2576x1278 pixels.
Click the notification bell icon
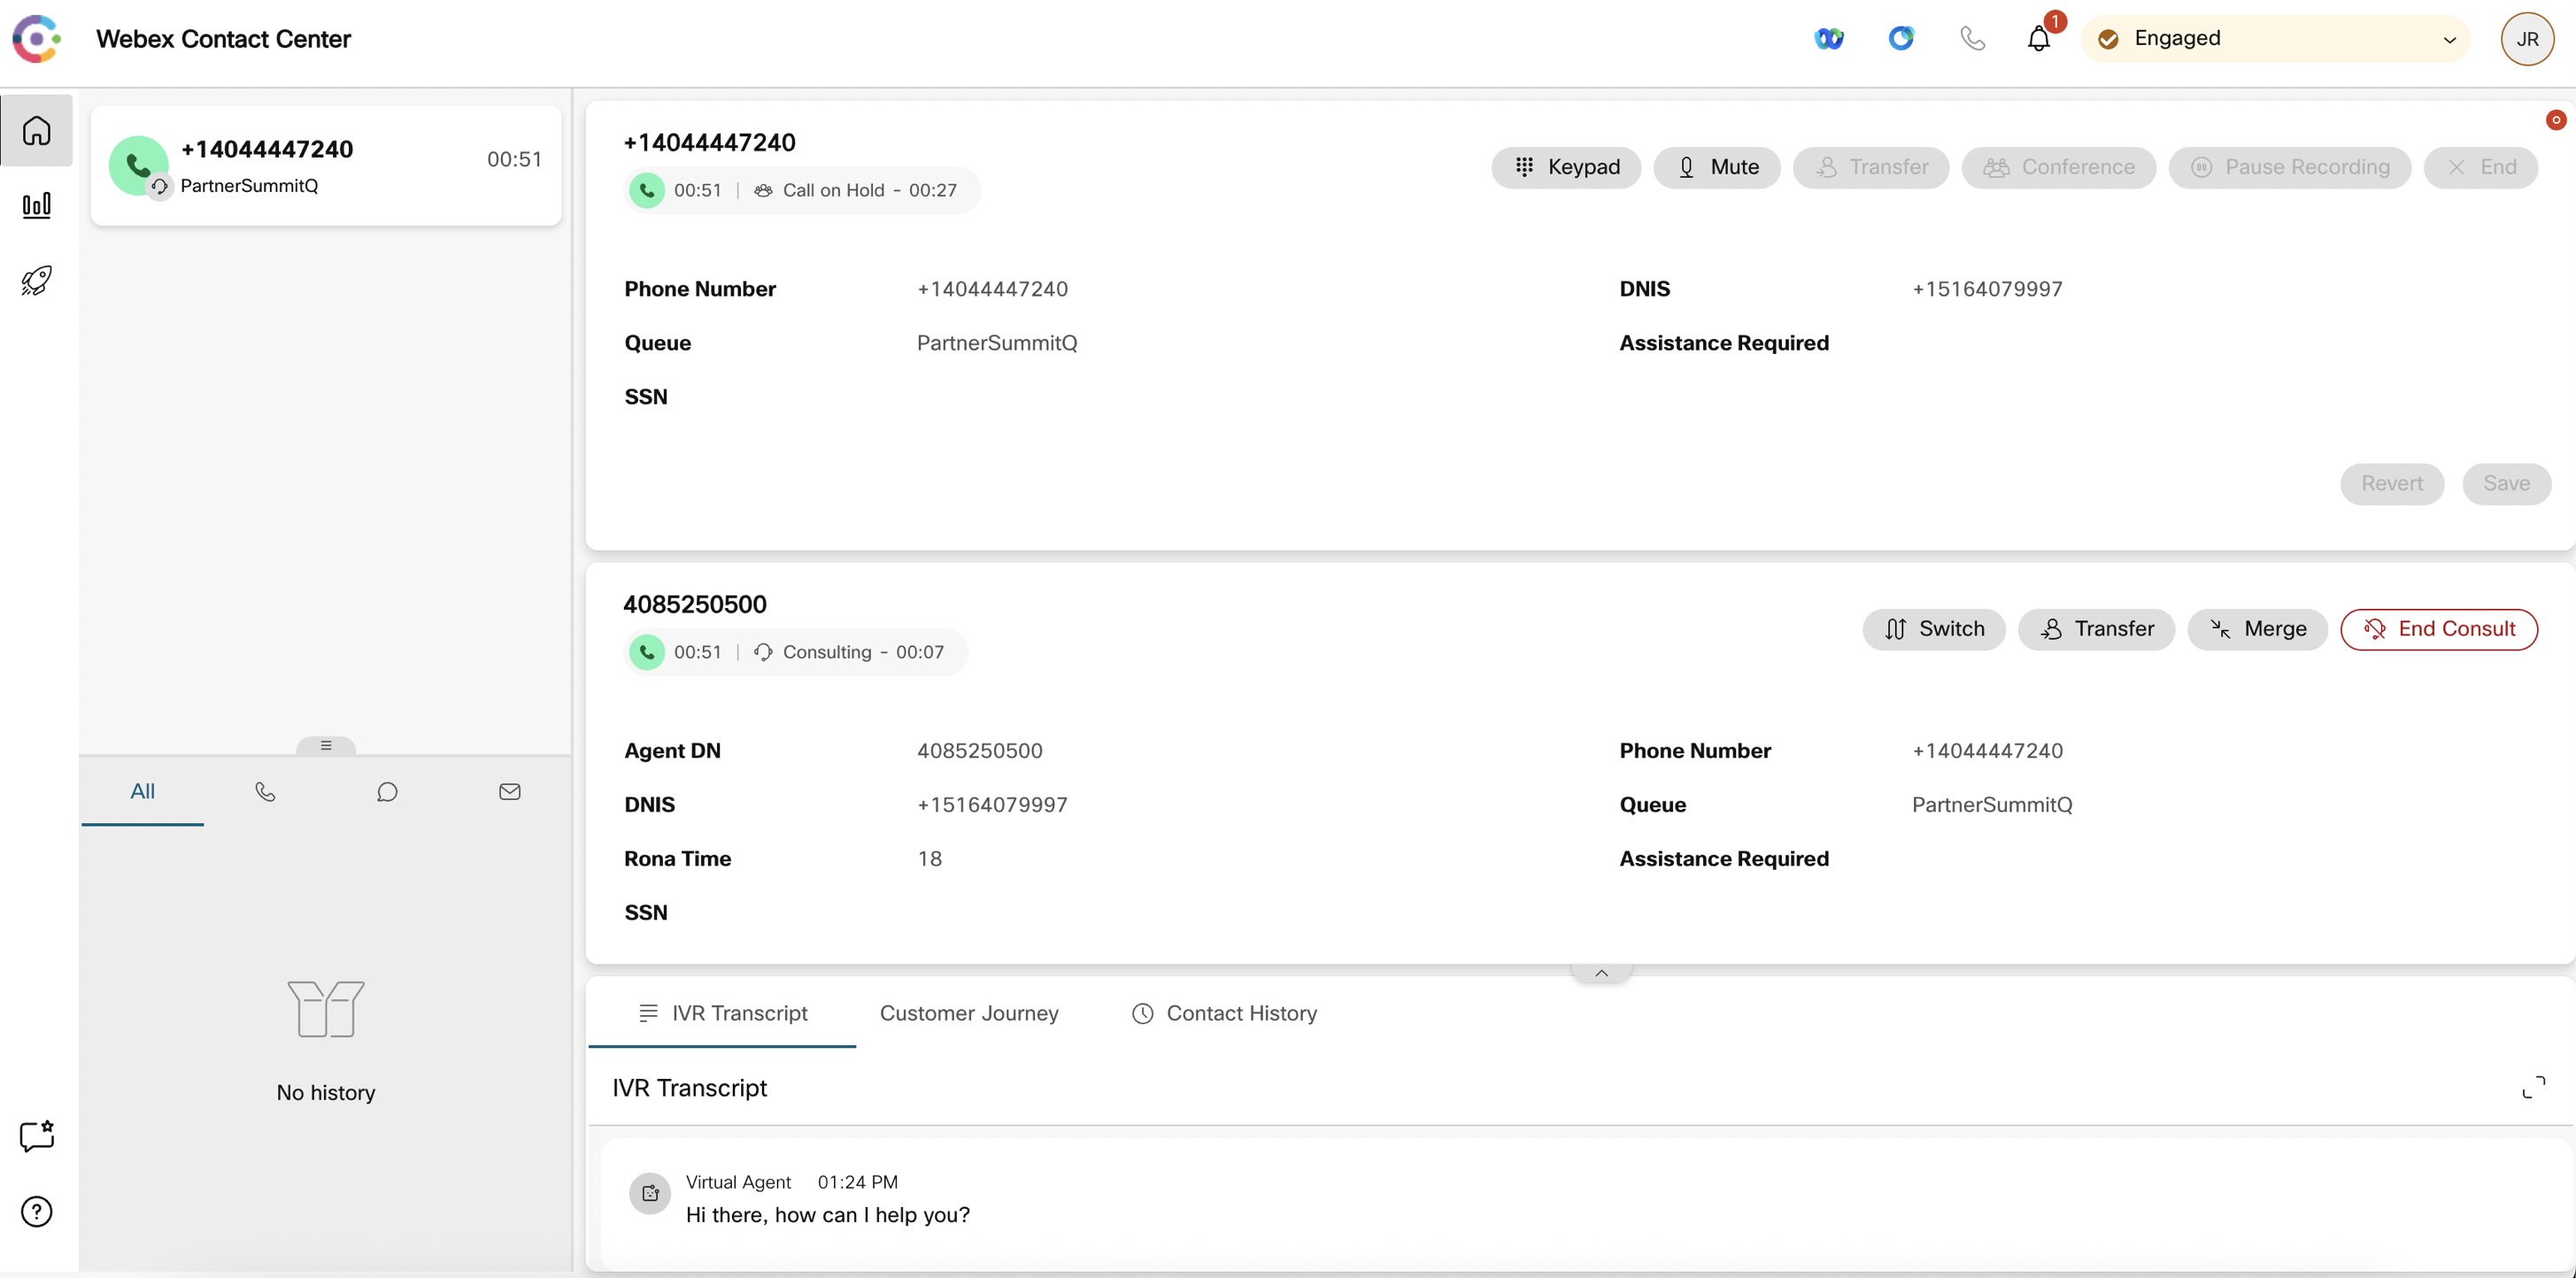tap(2038, 39)
